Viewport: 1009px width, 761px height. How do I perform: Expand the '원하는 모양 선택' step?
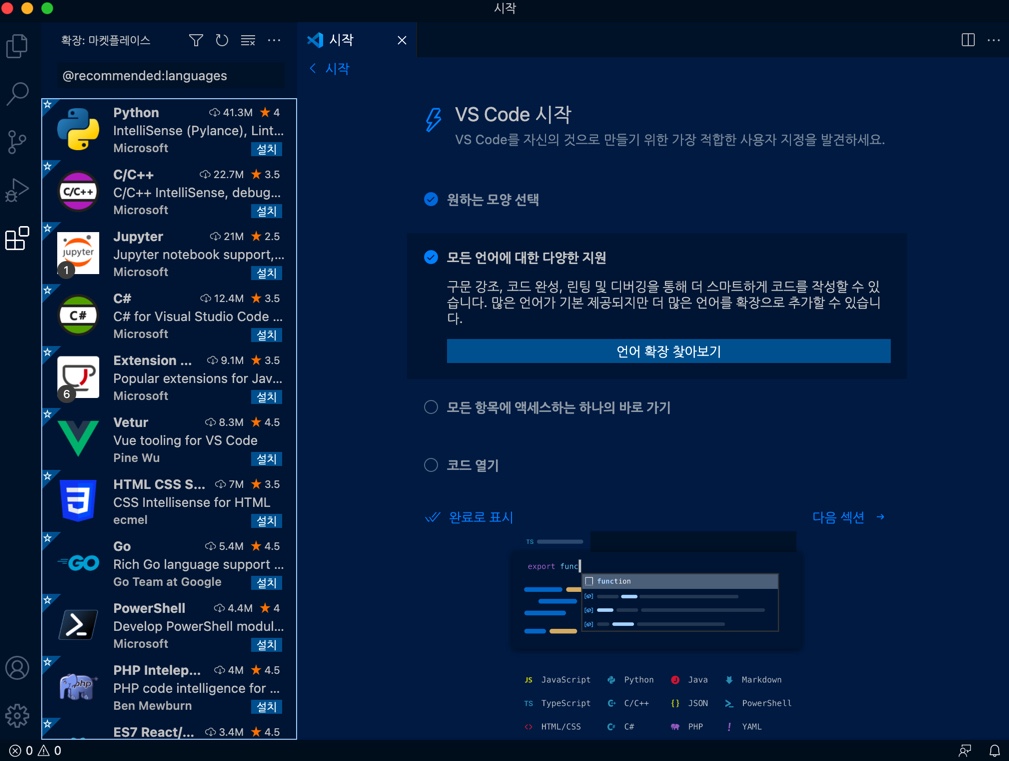(493, 199)
